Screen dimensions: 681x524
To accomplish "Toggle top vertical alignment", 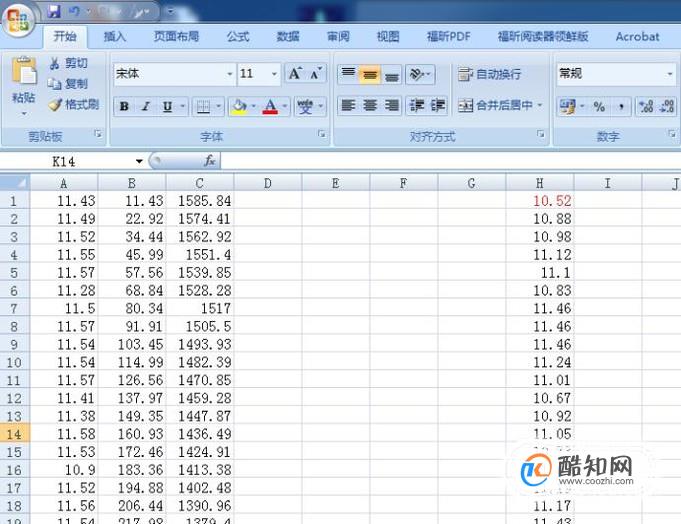I will click(348, 74).
